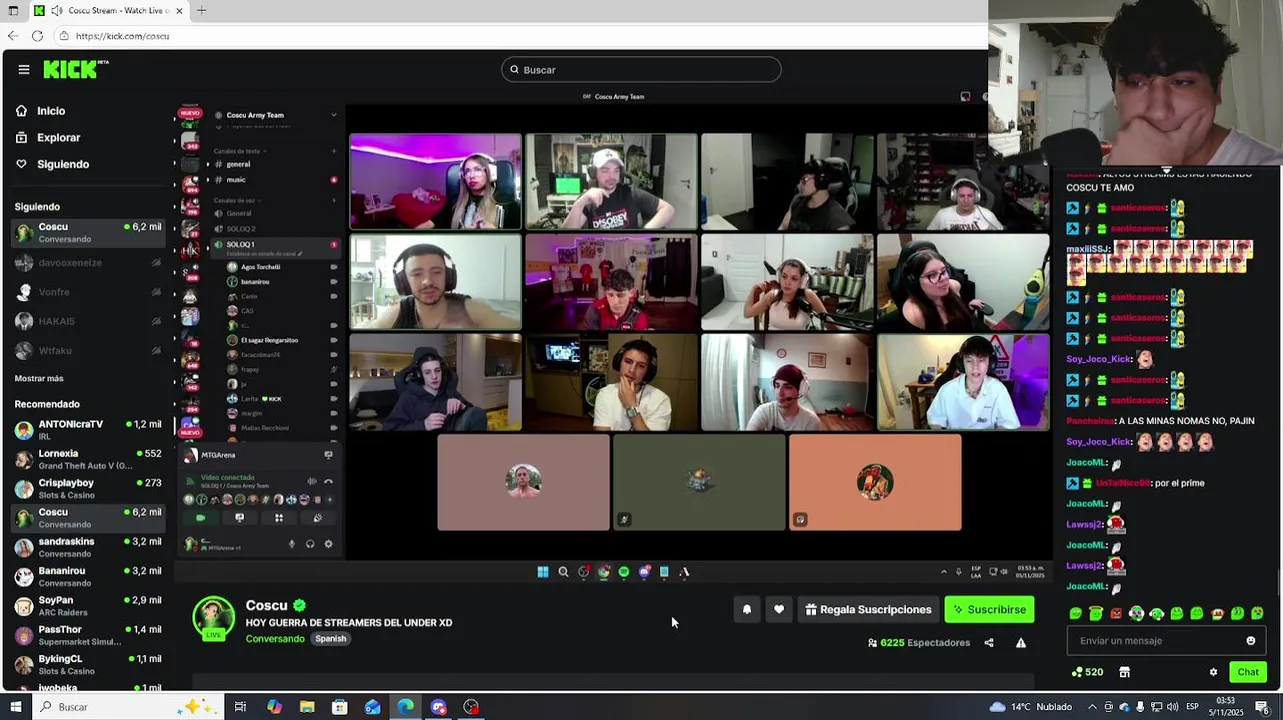Click the share stream icon
The height and width of the screenshot is (720, 1283).
point(989,643)
